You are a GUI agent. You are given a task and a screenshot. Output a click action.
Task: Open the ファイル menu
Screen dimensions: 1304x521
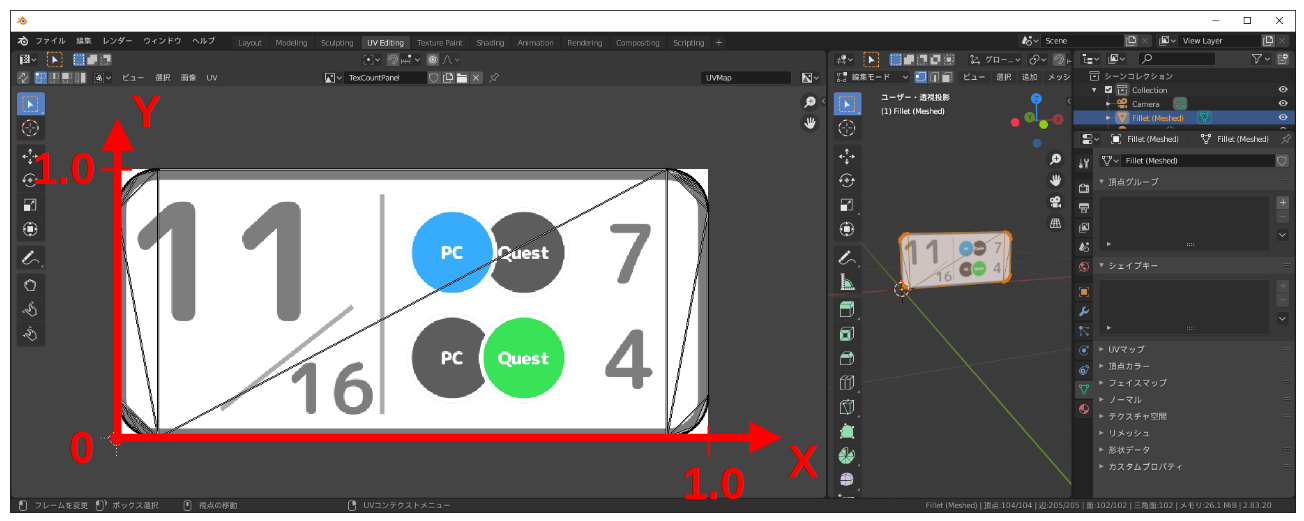[x=50, y=42]
